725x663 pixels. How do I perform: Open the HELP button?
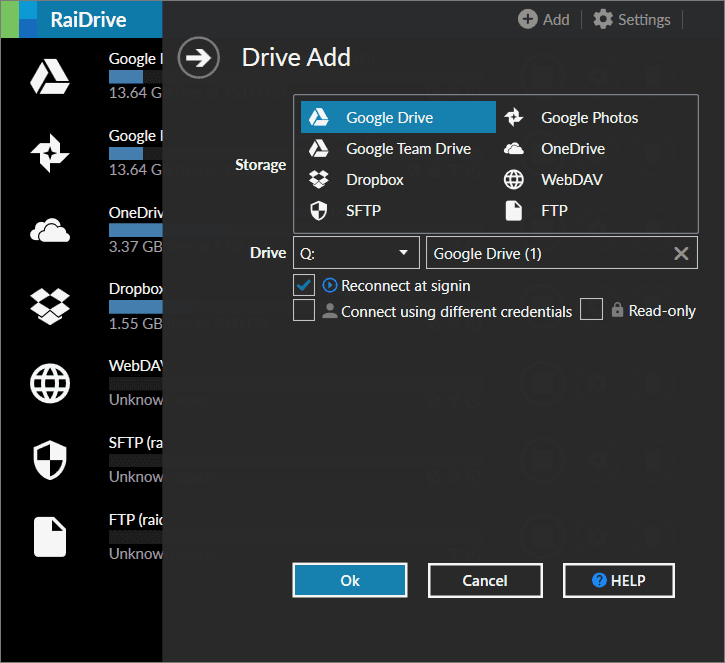[x=618, y=580]
